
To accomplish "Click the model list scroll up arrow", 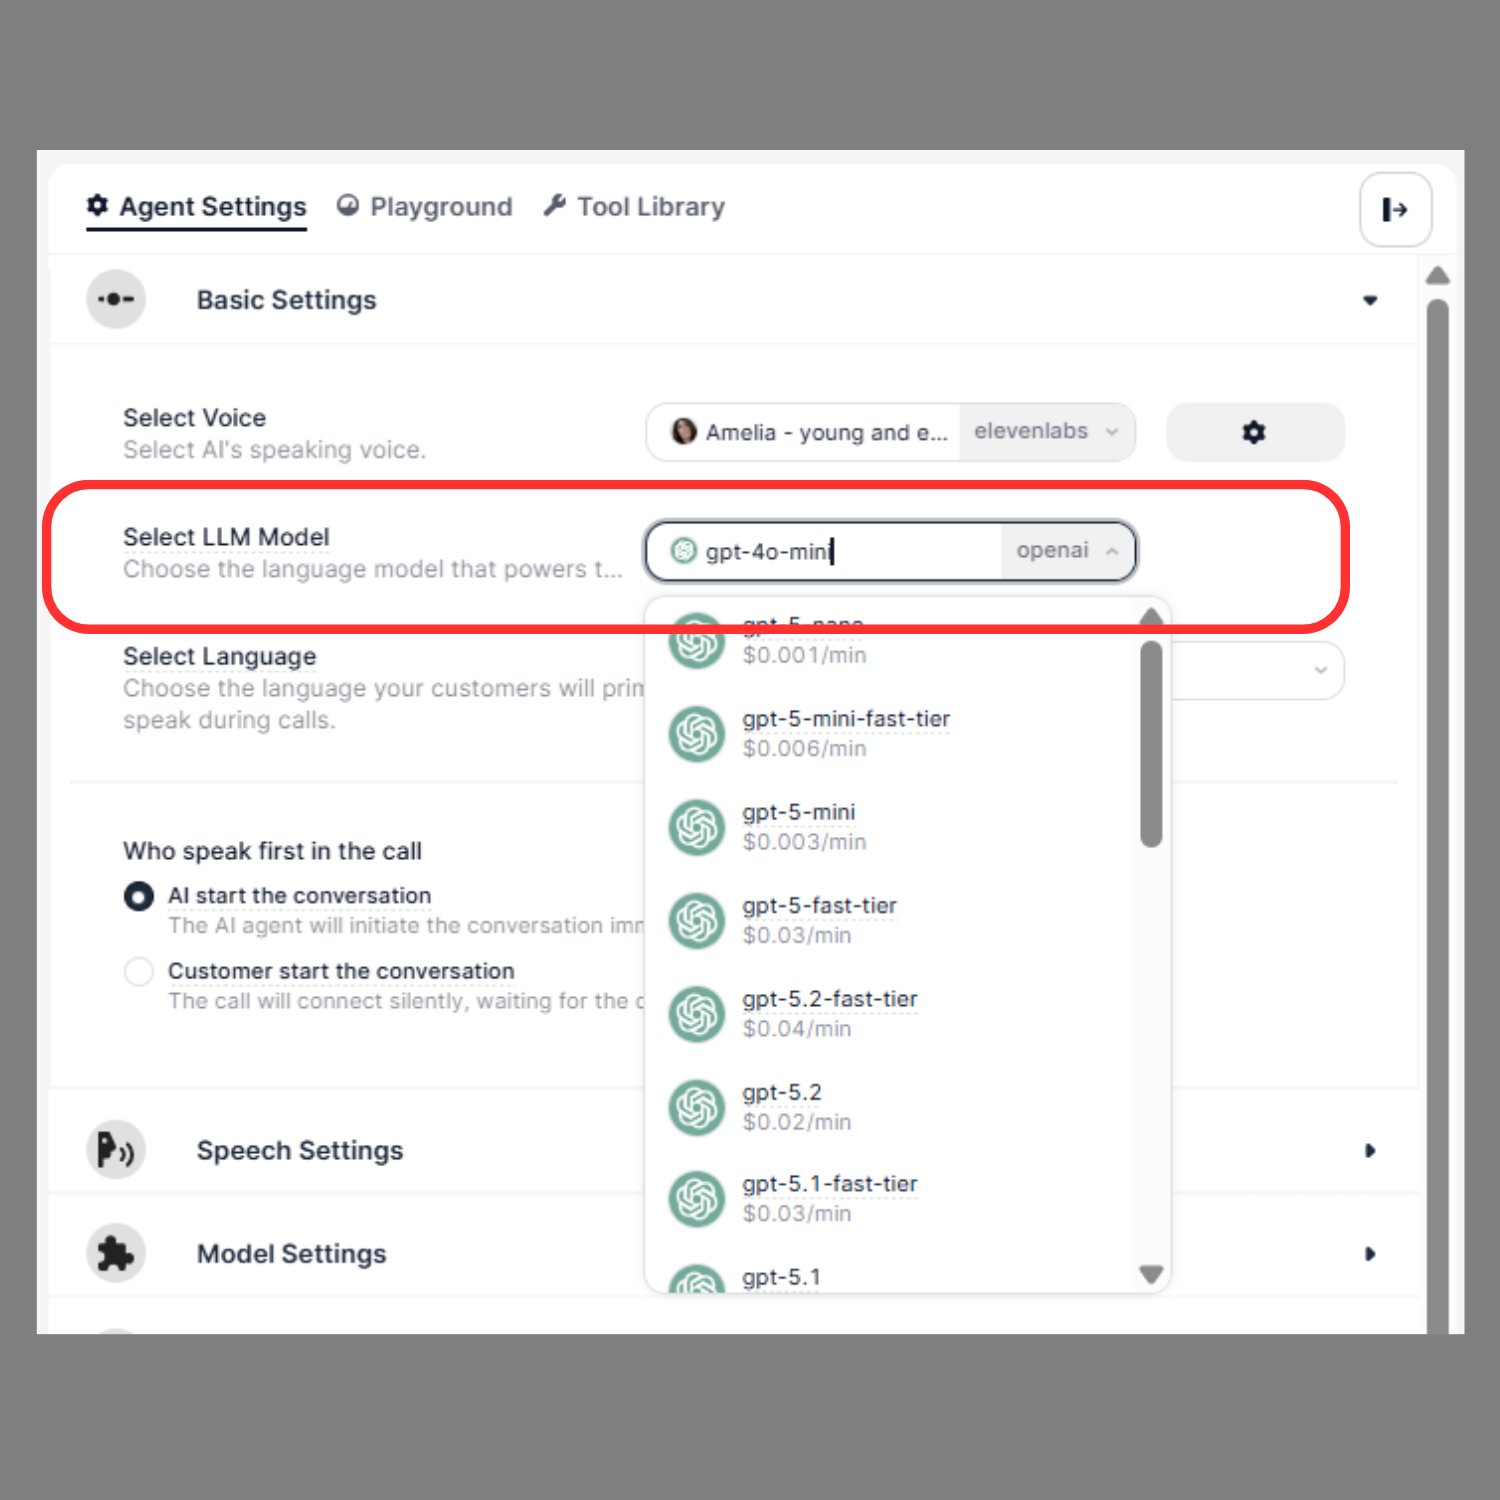I will [x=1151, y=616].
